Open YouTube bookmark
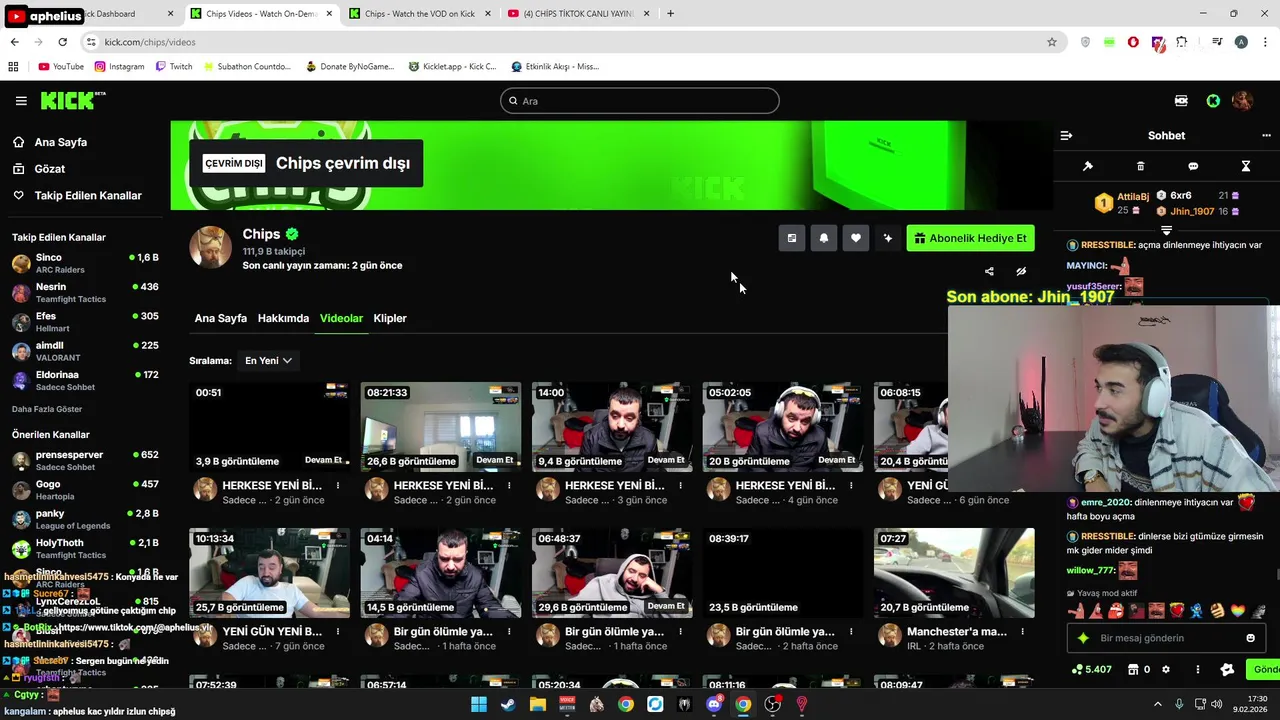Screen dimensions: 1280x720 (61, 67)
